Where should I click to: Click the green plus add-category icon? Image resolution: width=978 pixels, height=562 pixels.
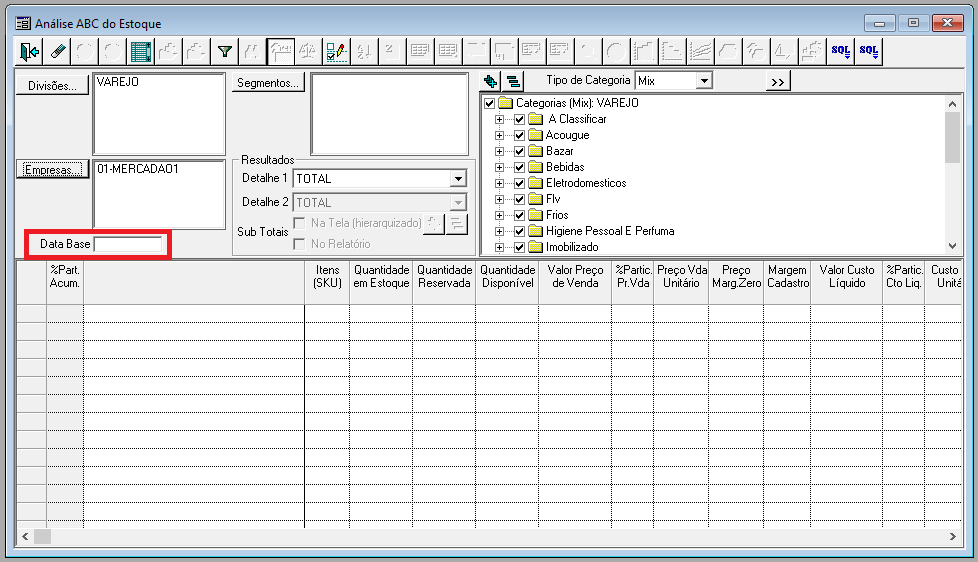490,81
